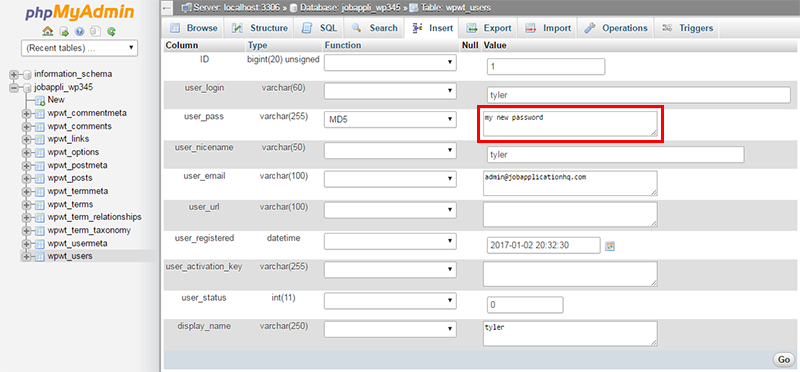Click the user_login value field
Image resolution: width=800 pixels, height=372 pixels.
(x=639, y=95)
